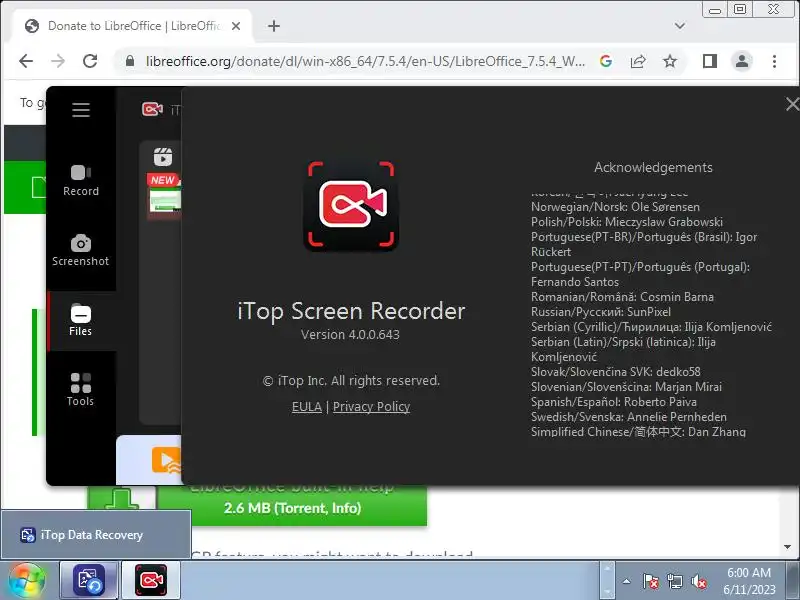
Task: Bookmark this page with the star
Action: tap(670, 61)
